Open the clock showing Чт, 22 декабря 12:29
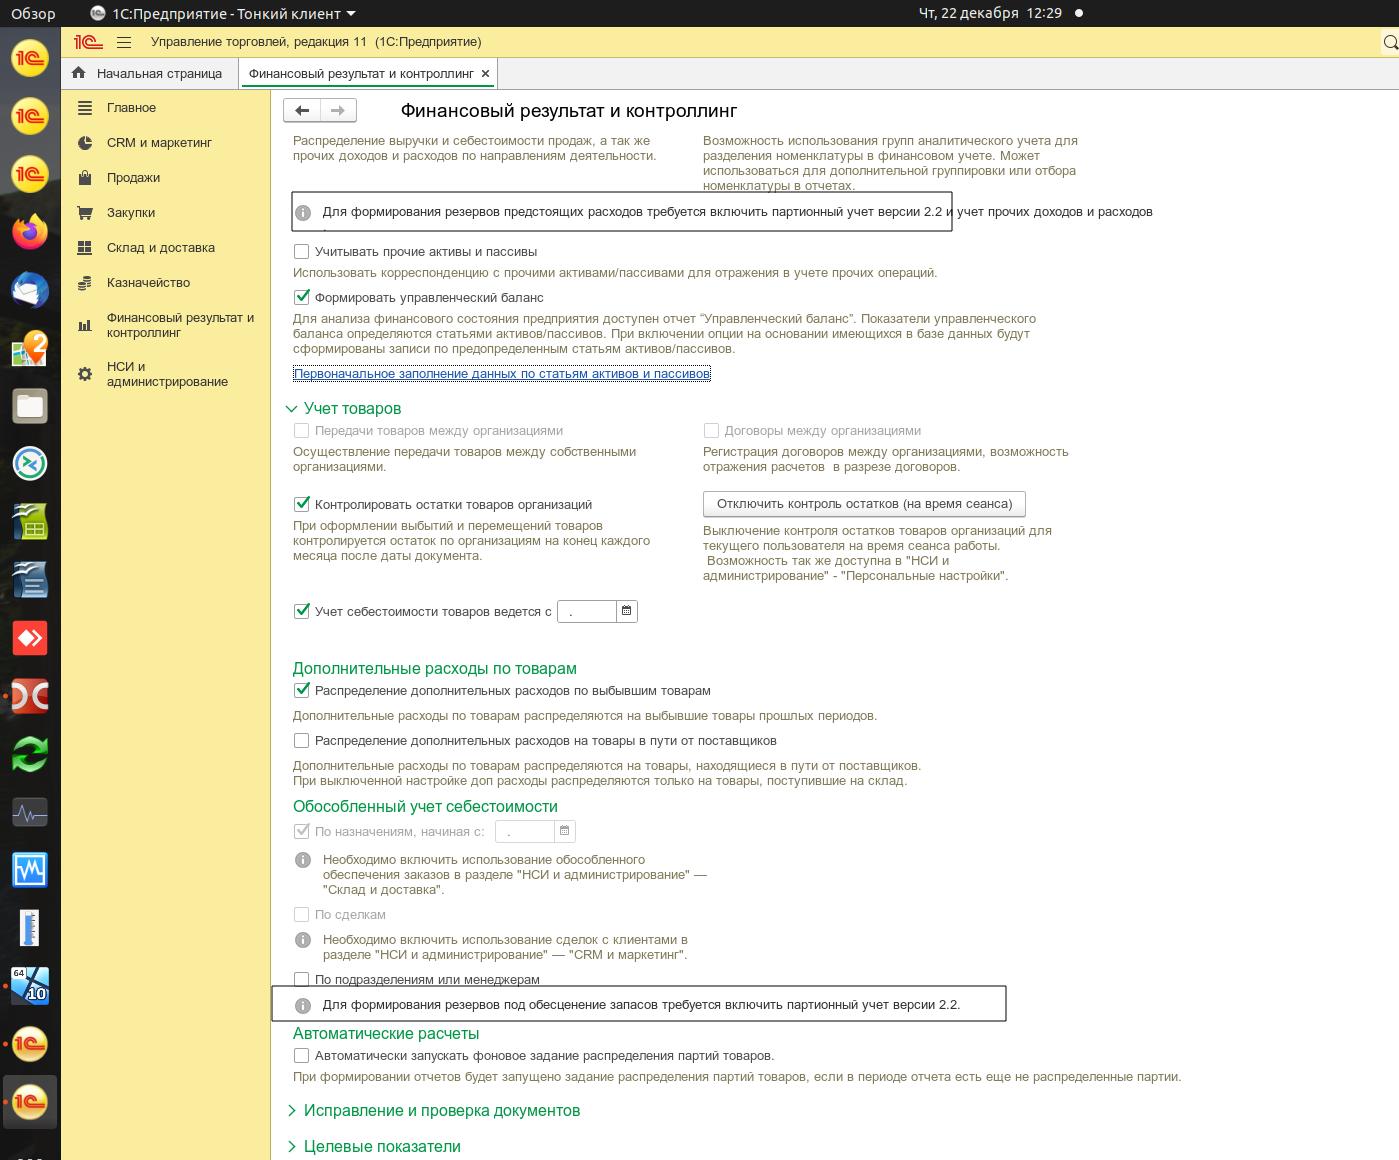1399x1160 pixels. click(990, 13)
